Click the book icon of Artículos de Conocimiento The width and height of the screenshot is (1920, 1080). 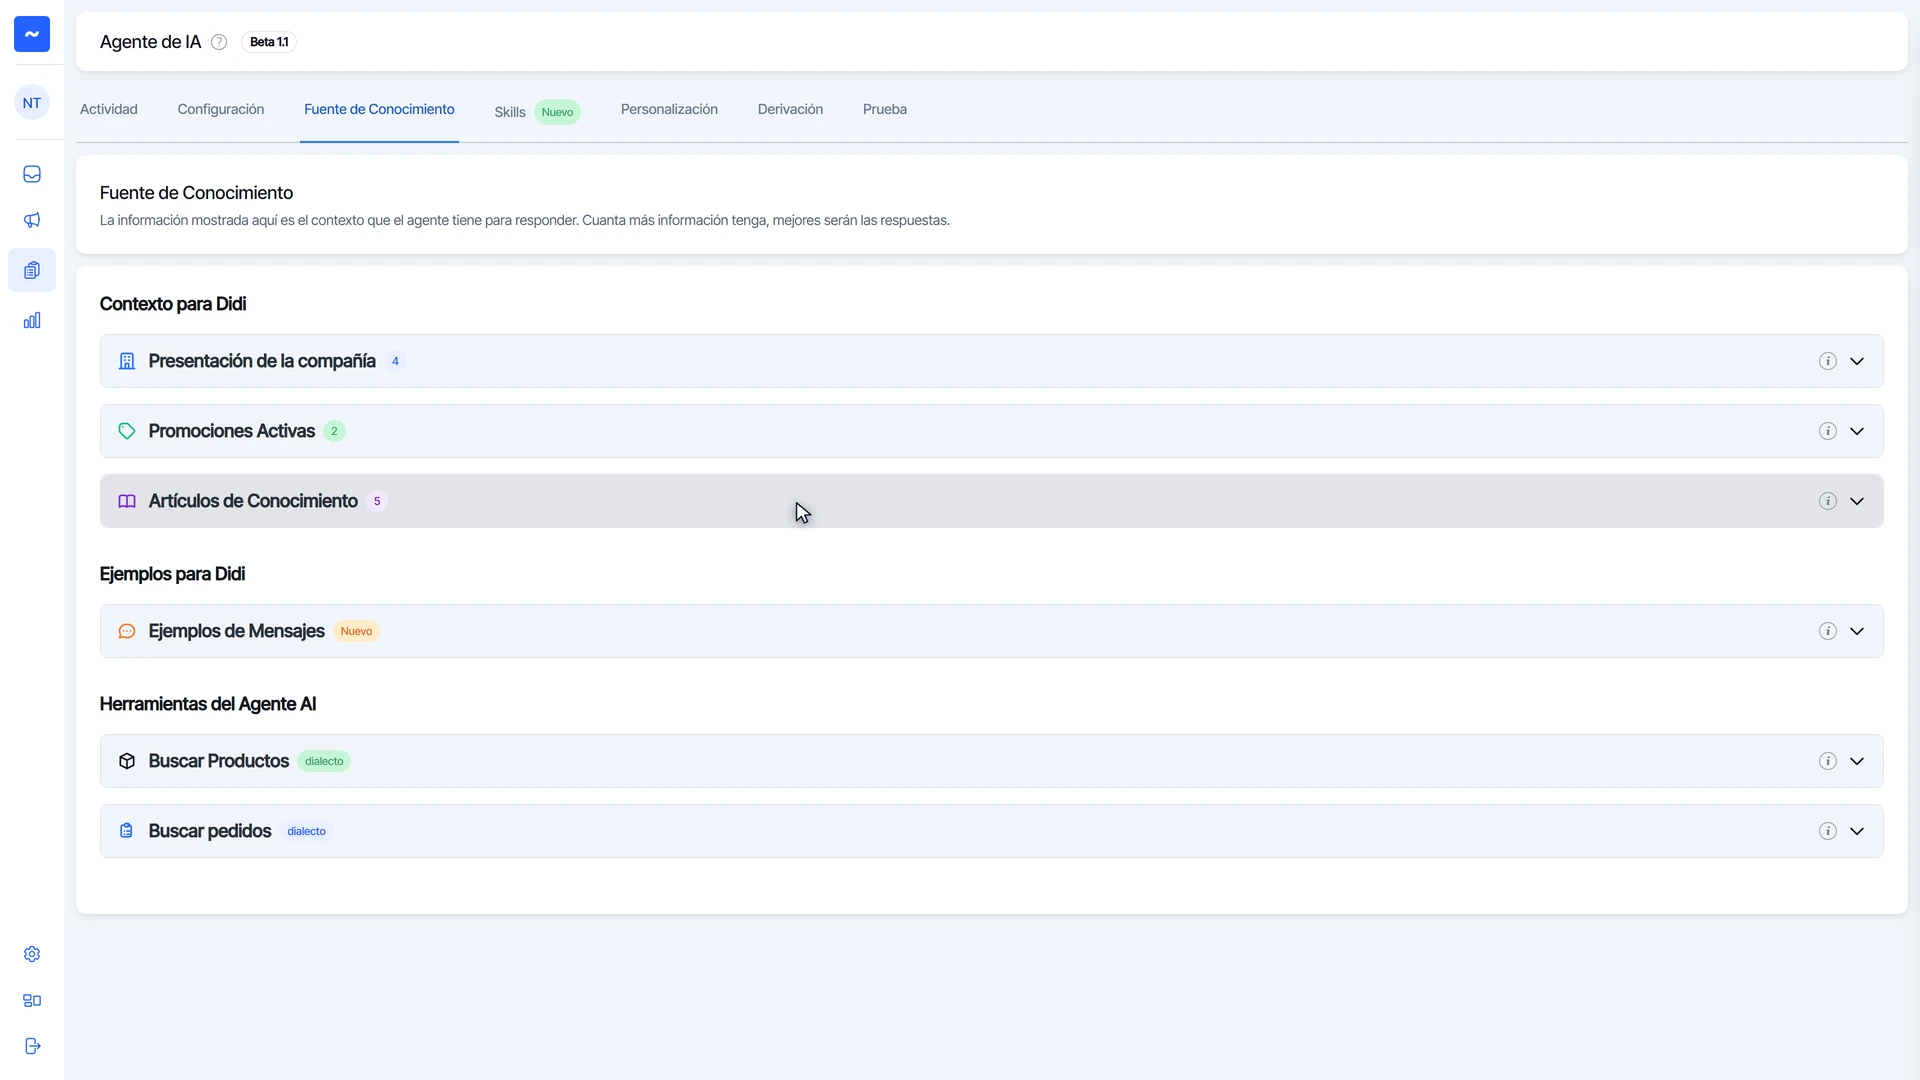click(127, 501)
